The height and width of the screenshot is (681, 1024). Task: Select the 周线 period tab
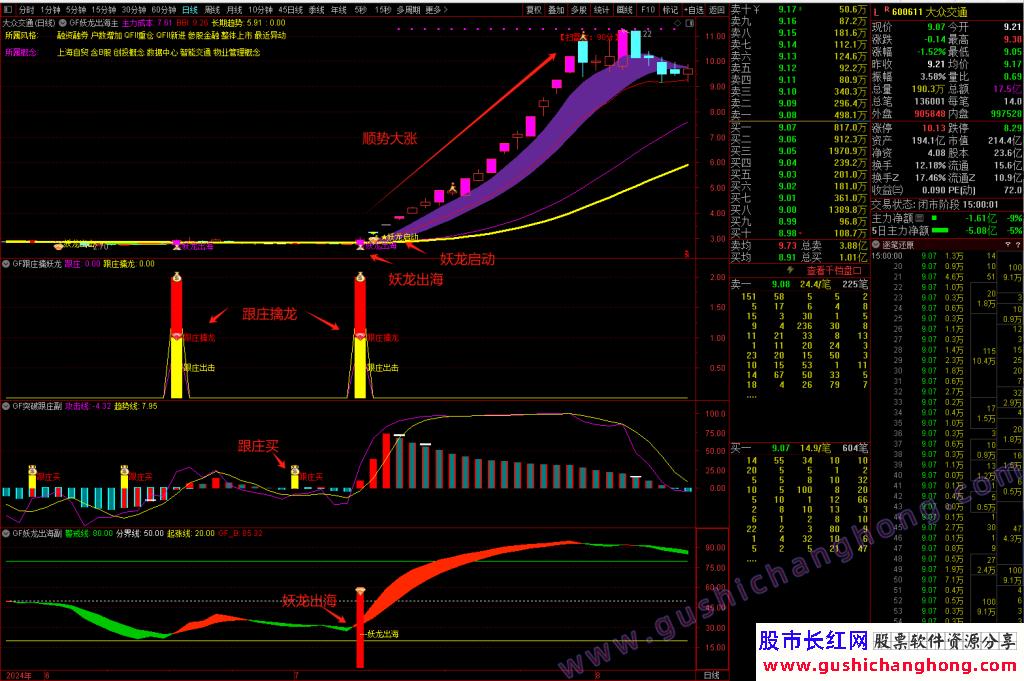coord(212,10)
